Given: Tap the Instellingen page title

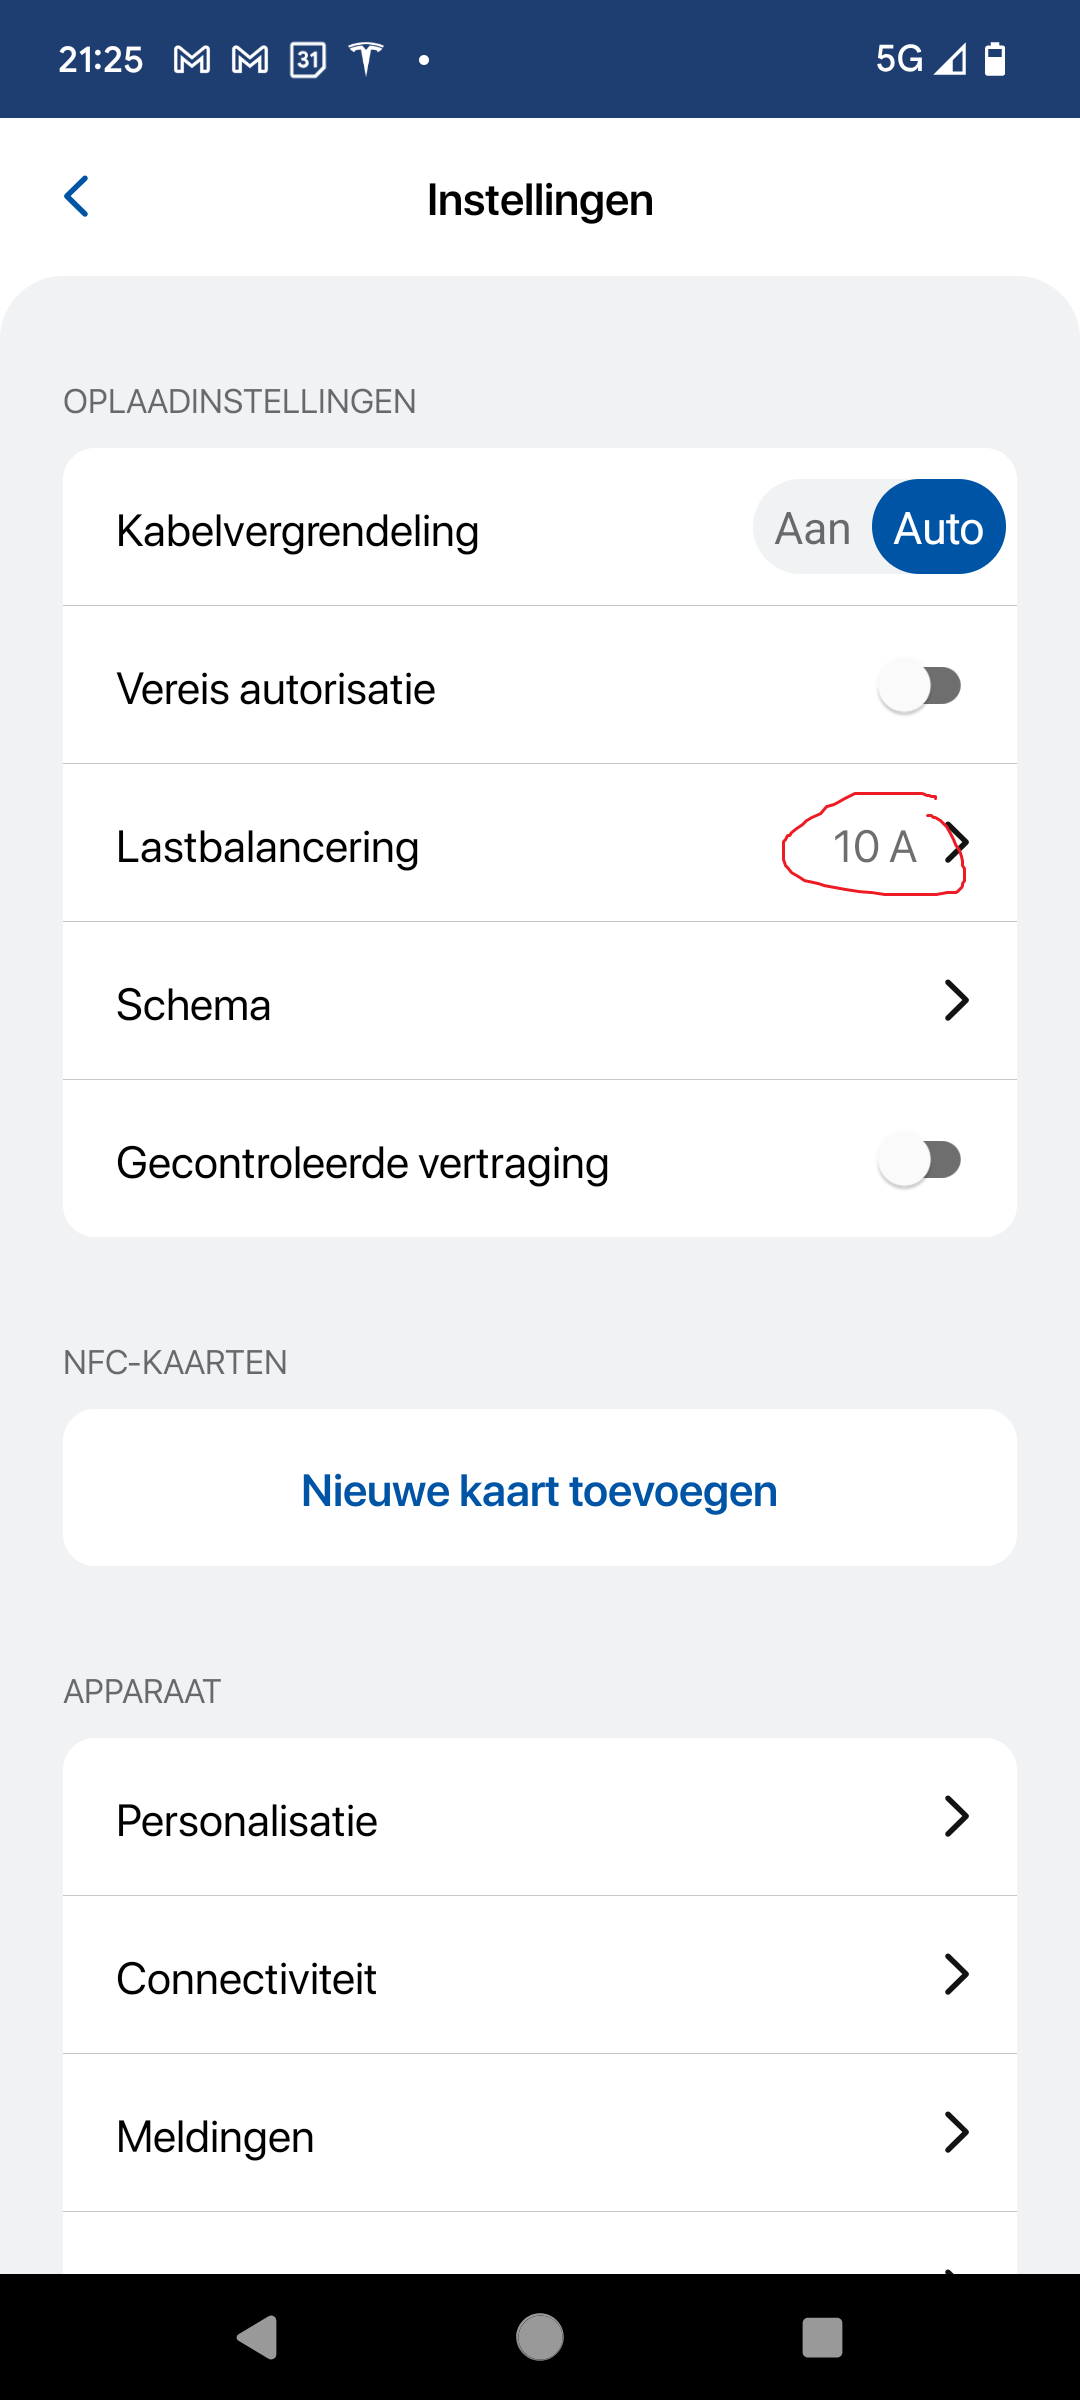Looking at the screenshot, I should (540, 200).
